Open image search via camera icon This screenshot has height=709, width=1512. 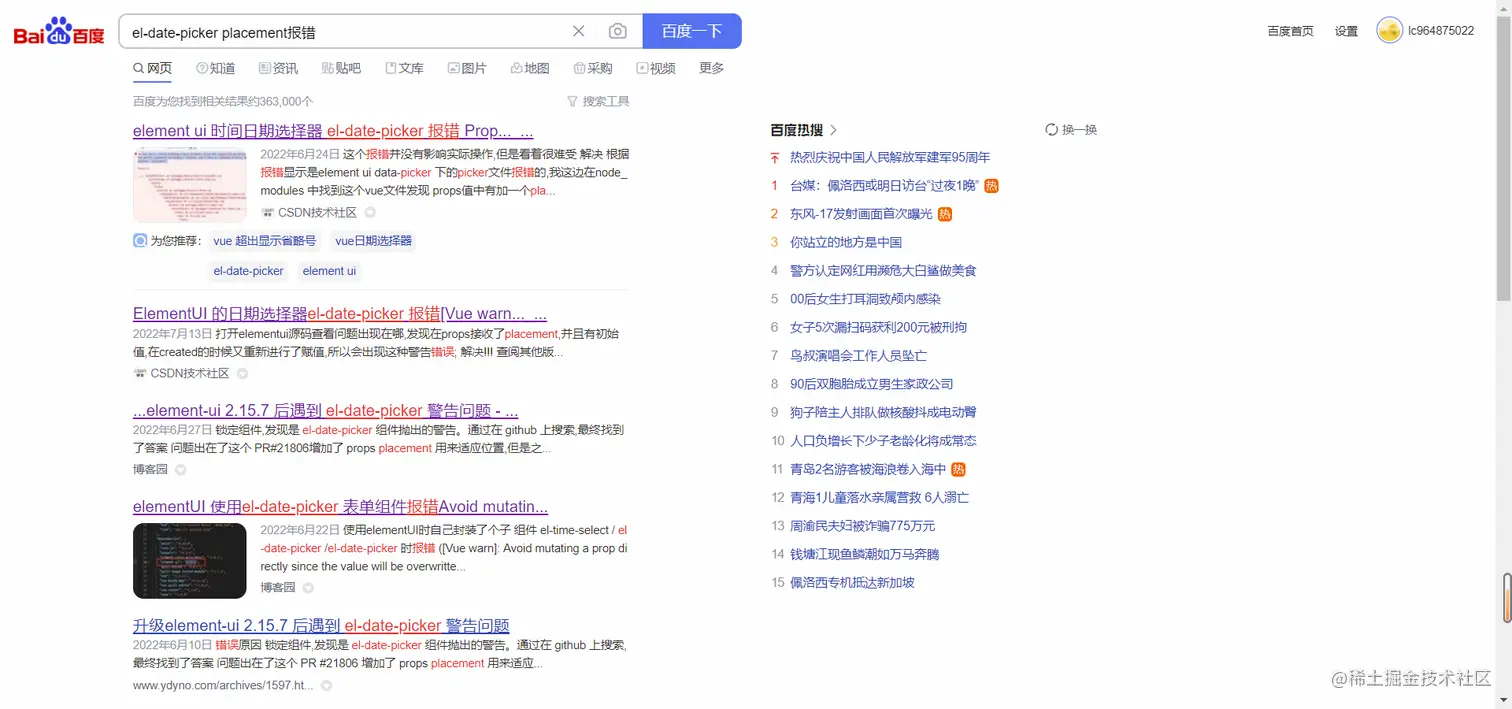tap(618, 31)
